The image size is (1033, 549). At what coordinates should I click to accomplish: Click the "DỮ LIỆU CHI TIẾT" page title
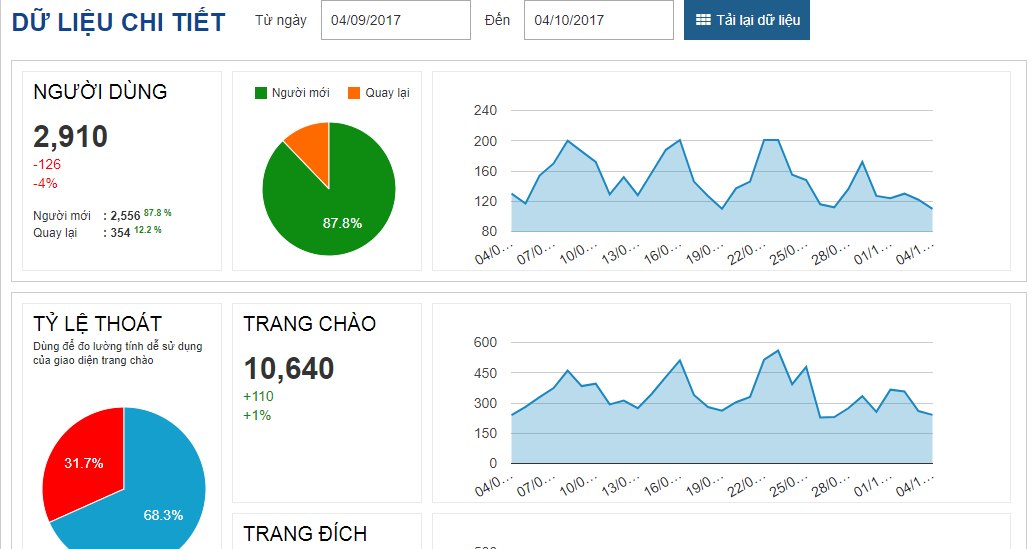coord(118,22)
